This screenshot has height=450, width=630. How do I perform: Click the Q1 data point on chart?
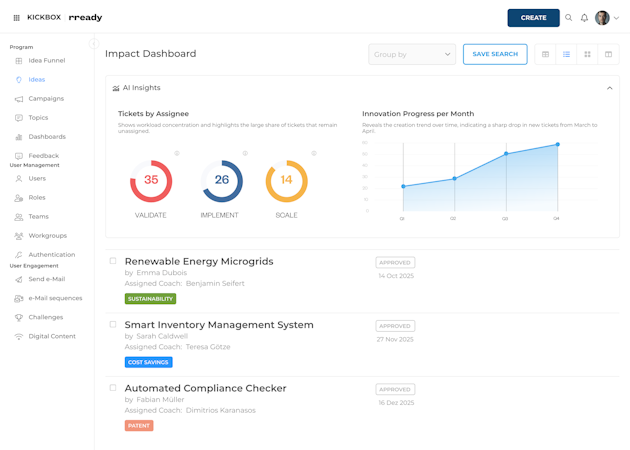point(403,186)
